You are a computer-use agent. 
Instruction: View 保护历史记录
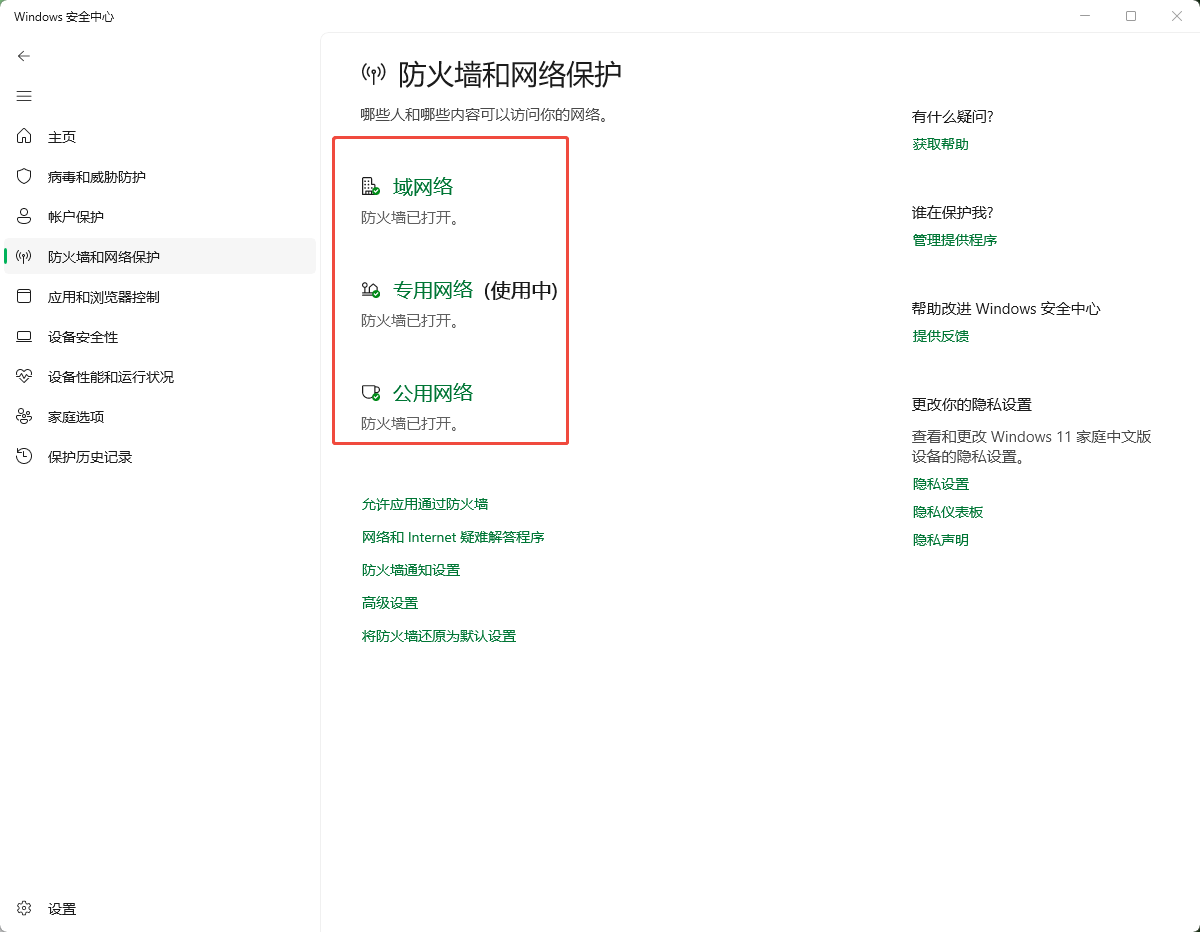160,456
